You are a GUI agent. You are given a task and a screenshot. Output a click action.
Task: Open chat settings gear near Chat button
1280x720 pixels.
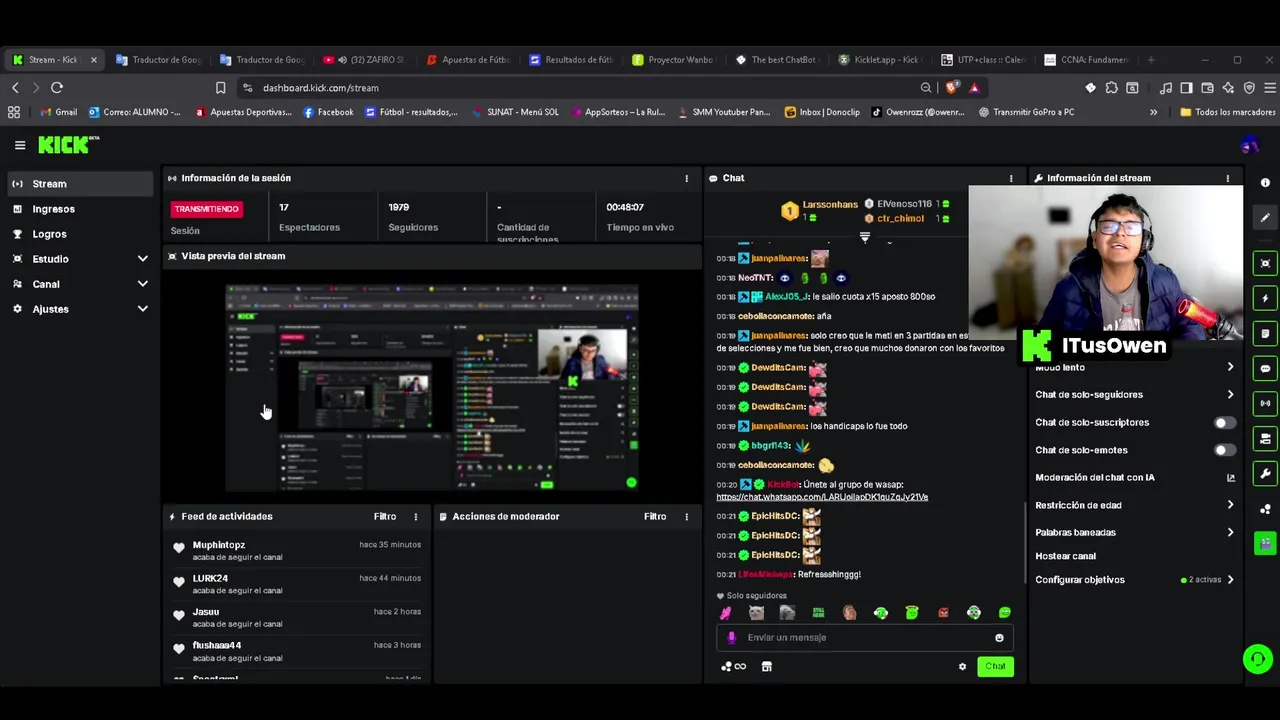click(962, 666)
